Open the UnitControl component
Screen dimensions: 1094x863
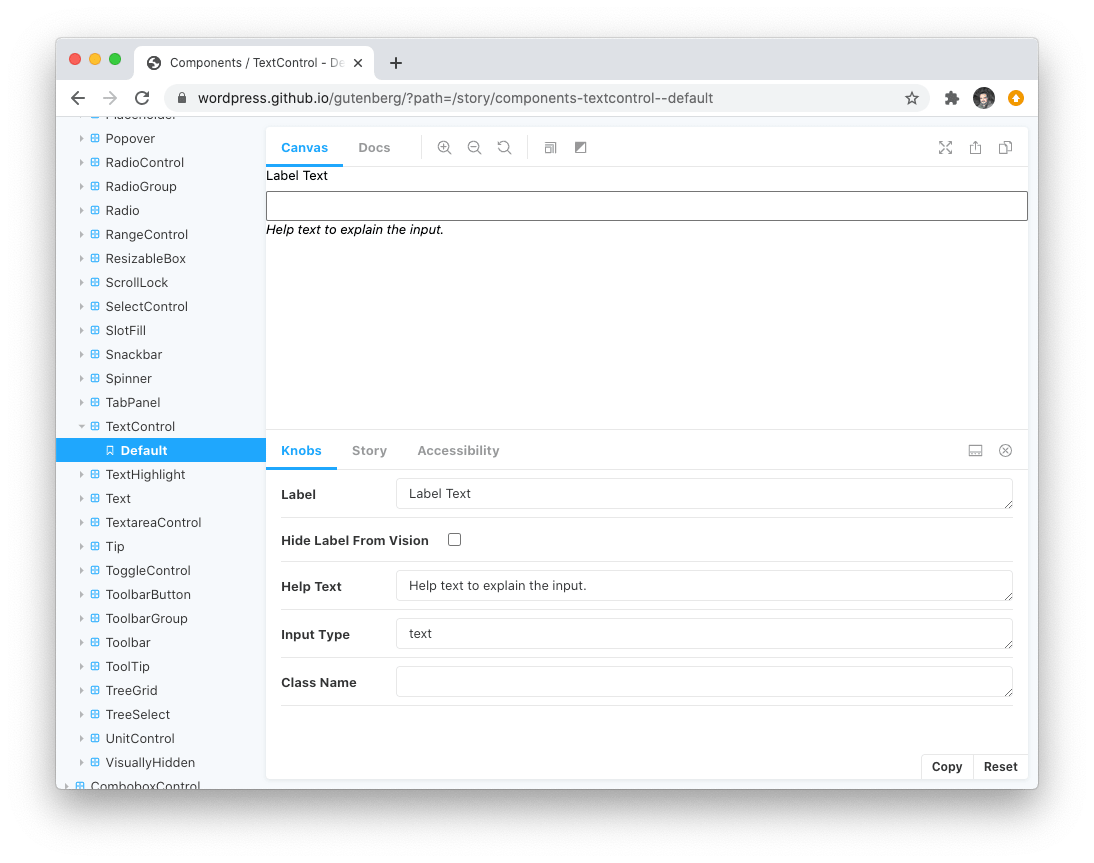click(140, 738)
